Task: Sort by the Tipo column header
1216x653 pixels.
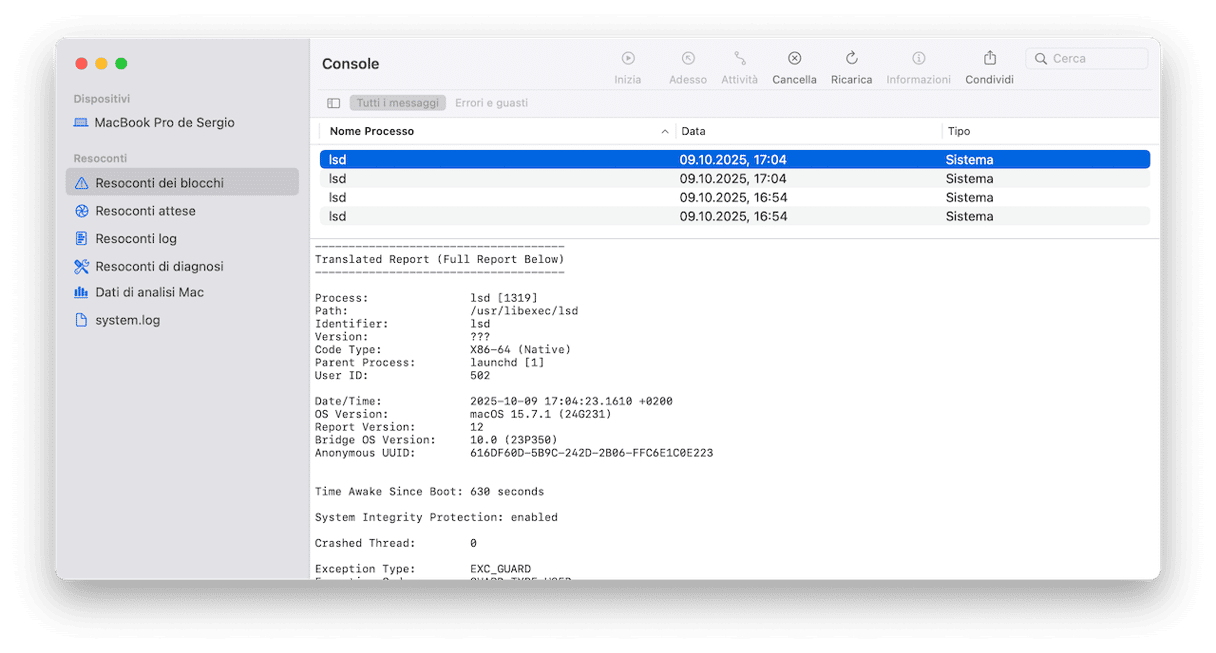Action: point(958,131)
